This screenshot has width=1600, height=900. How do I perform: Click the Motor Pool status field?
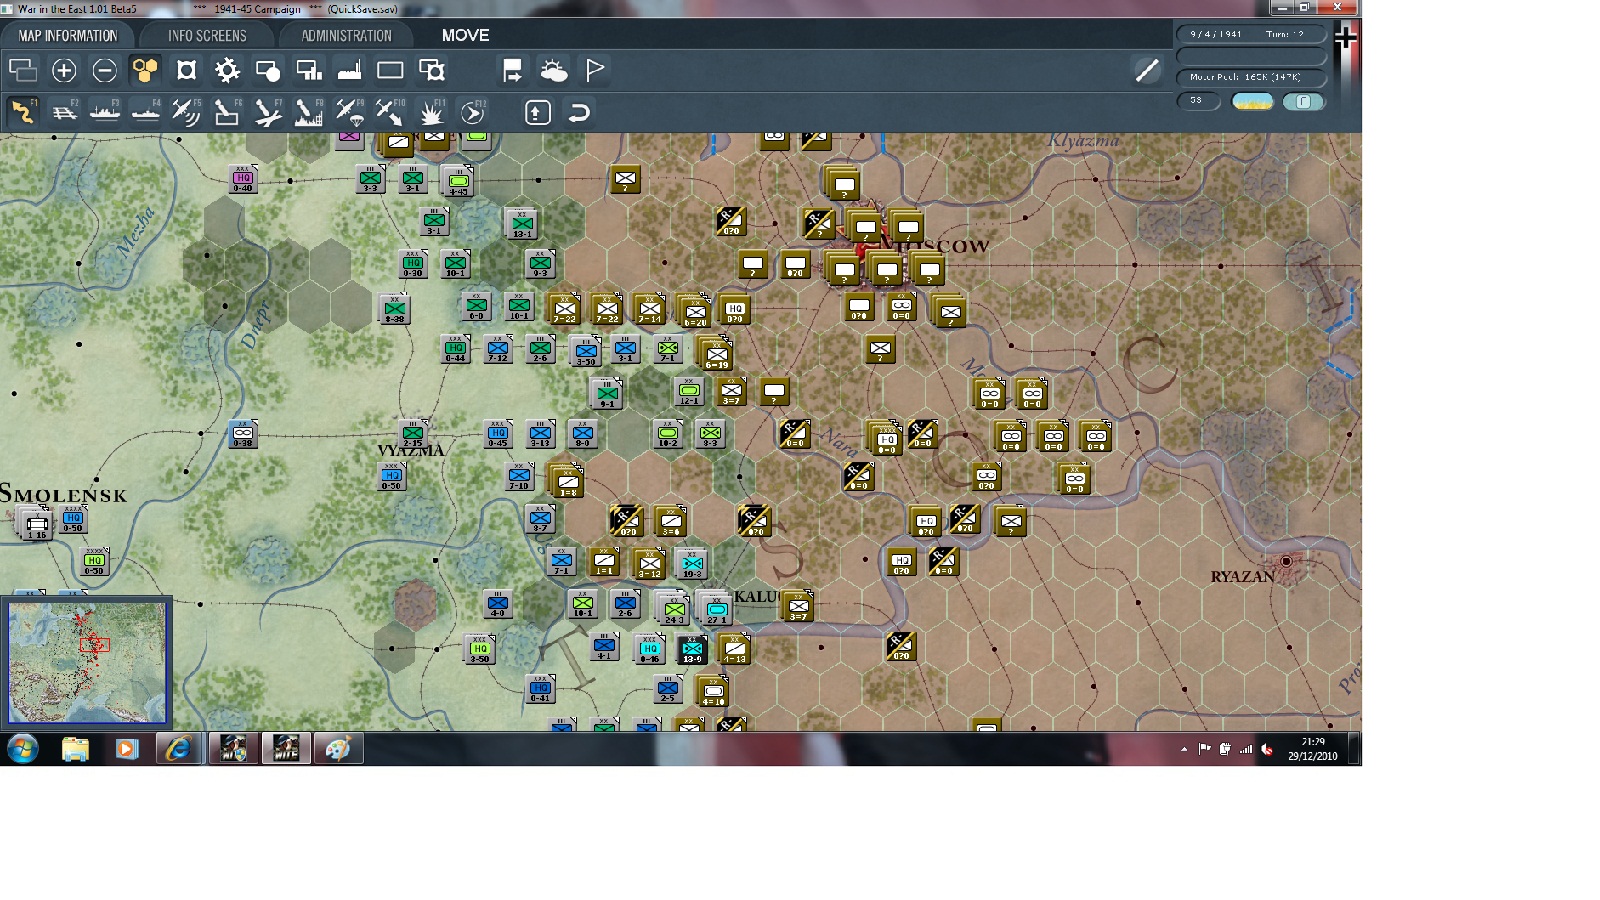click(1251, 77)
